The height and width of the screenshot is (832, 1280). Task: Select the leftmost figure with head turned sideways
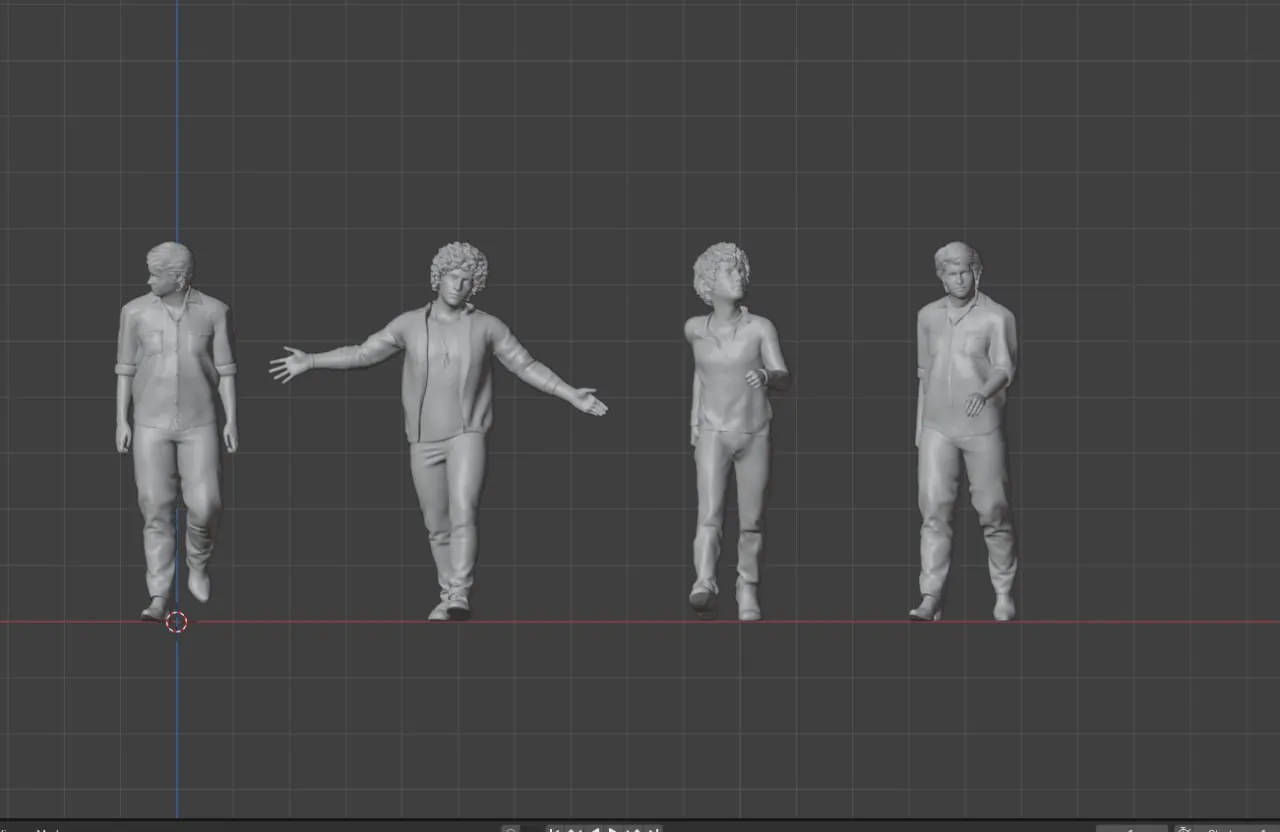(x=176, y=431)
